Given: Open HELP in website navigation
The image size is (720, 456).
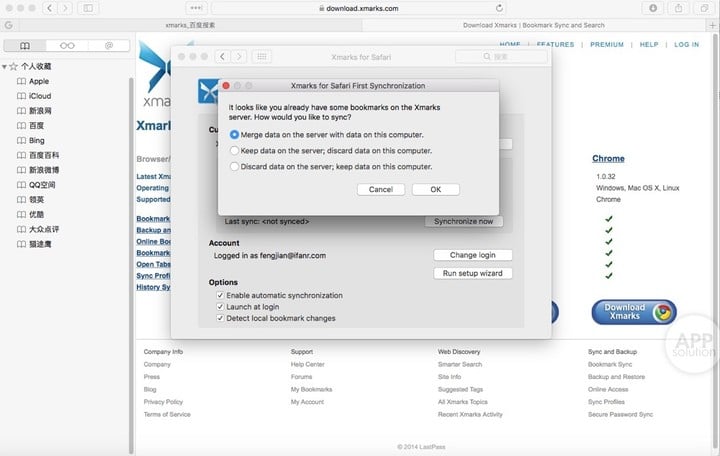Looking at the screenshot, I should click(x=649, y=45).
